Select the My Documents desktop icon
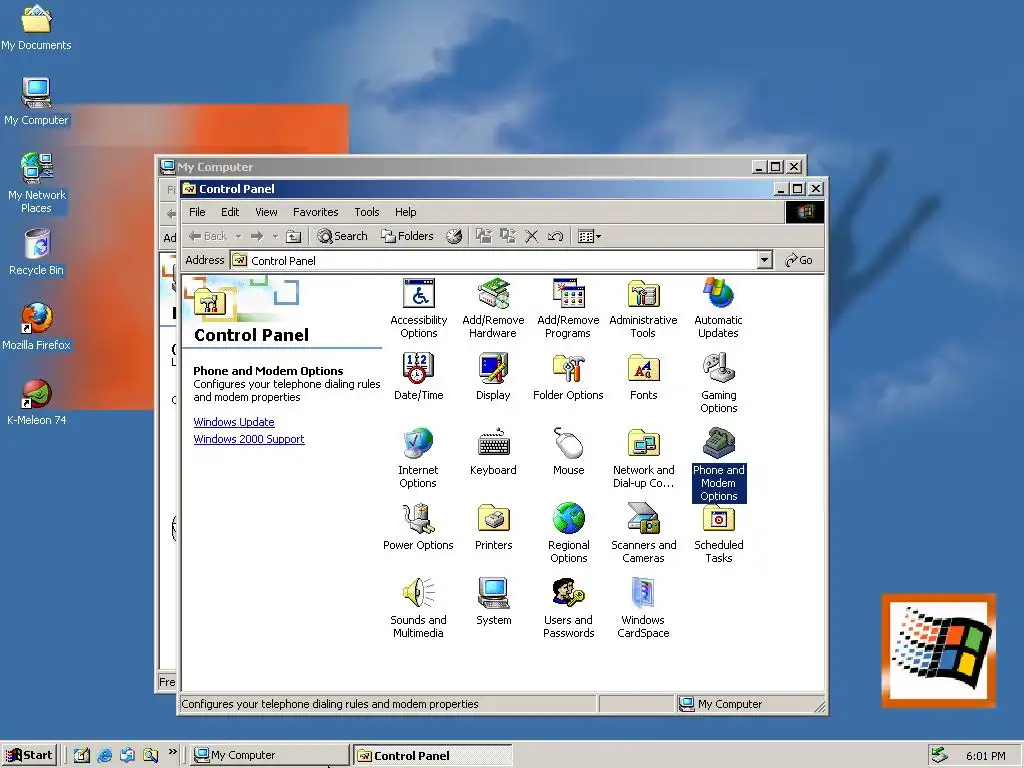The image size is (1024, 768). point(37,27)
